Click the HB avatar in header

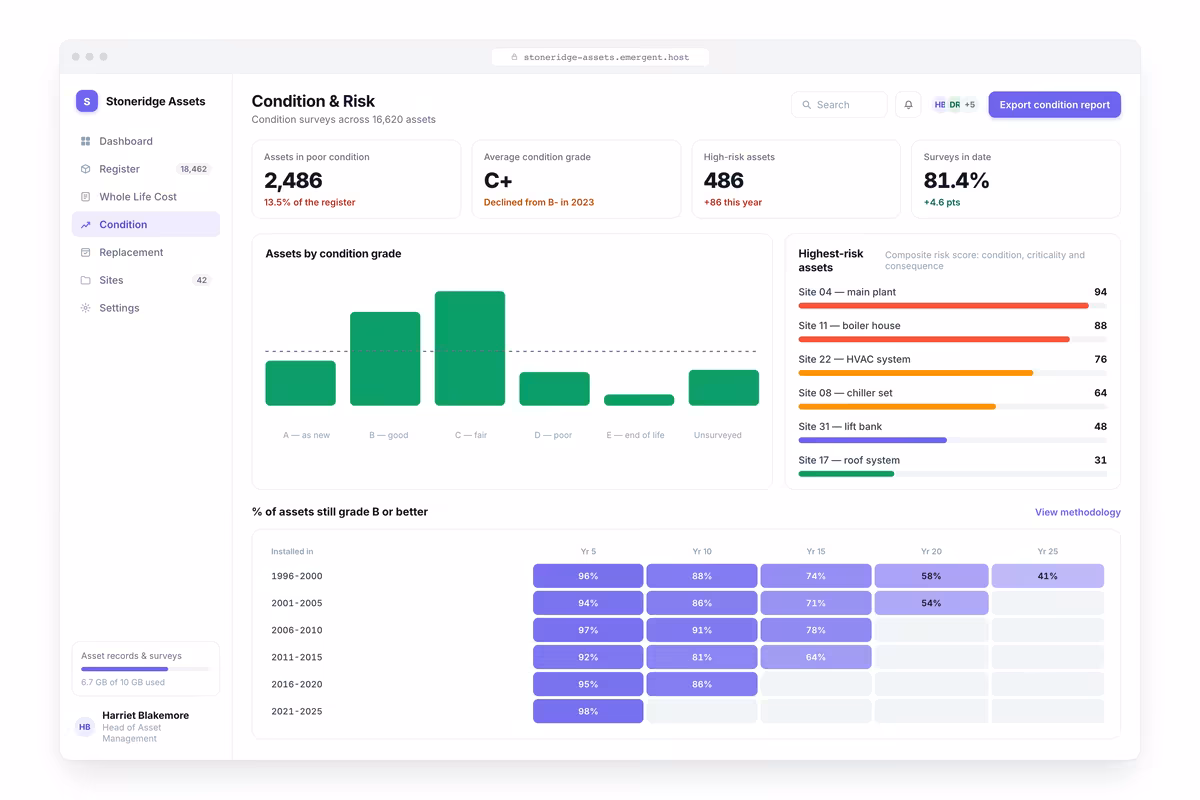click(940, 105)
